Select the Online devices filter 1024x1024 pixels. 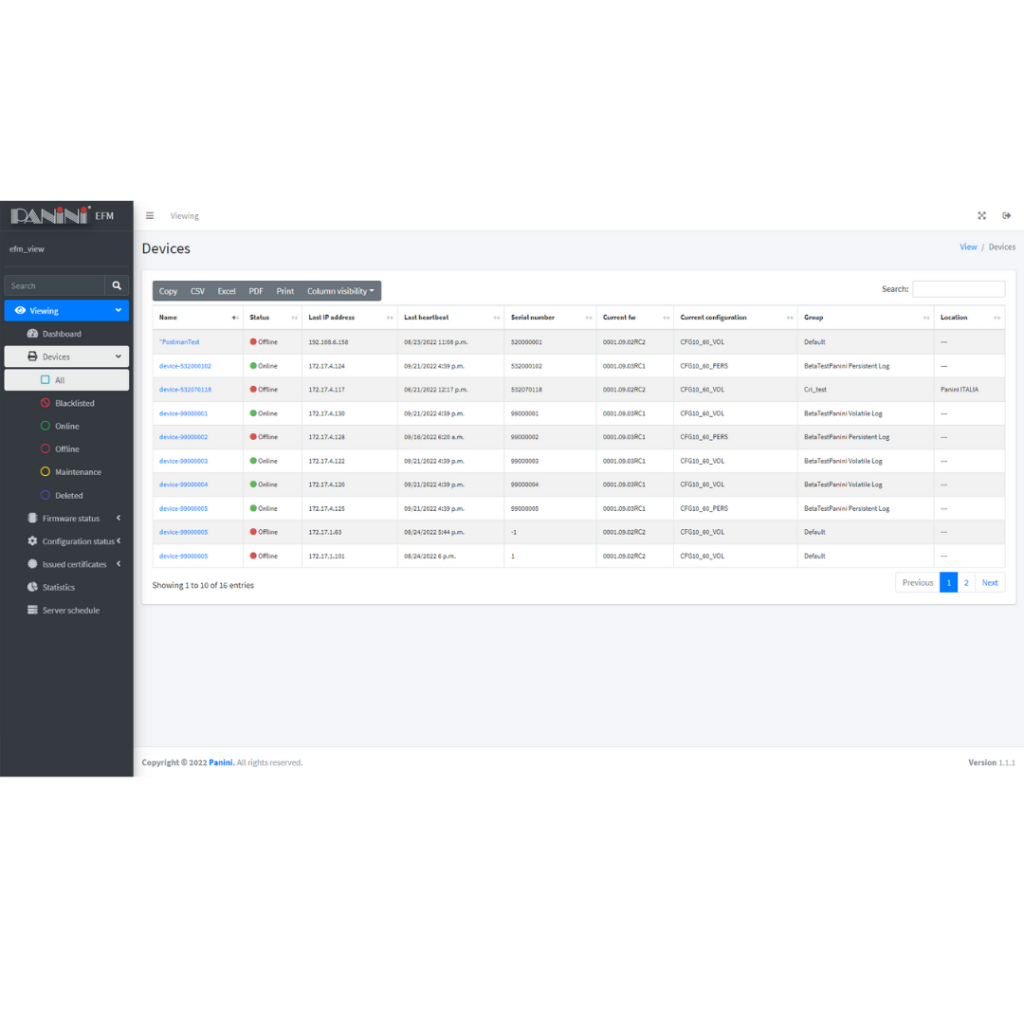[x=67, y=427]
